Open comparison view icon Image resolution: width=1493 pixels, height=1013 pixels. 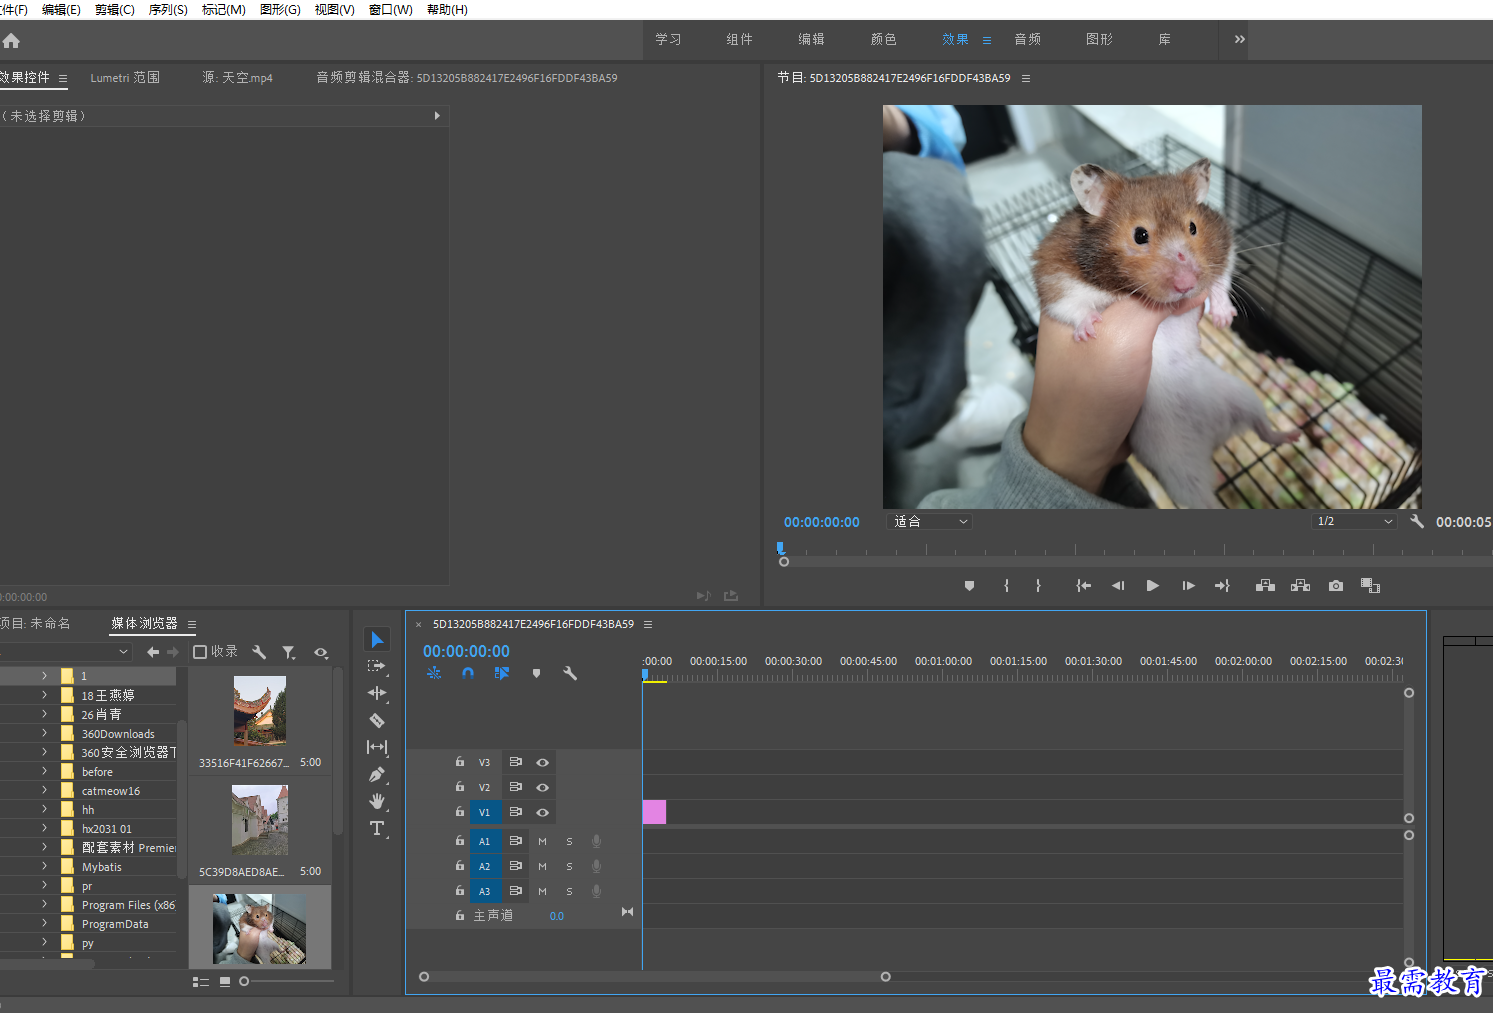[1370, 586]
